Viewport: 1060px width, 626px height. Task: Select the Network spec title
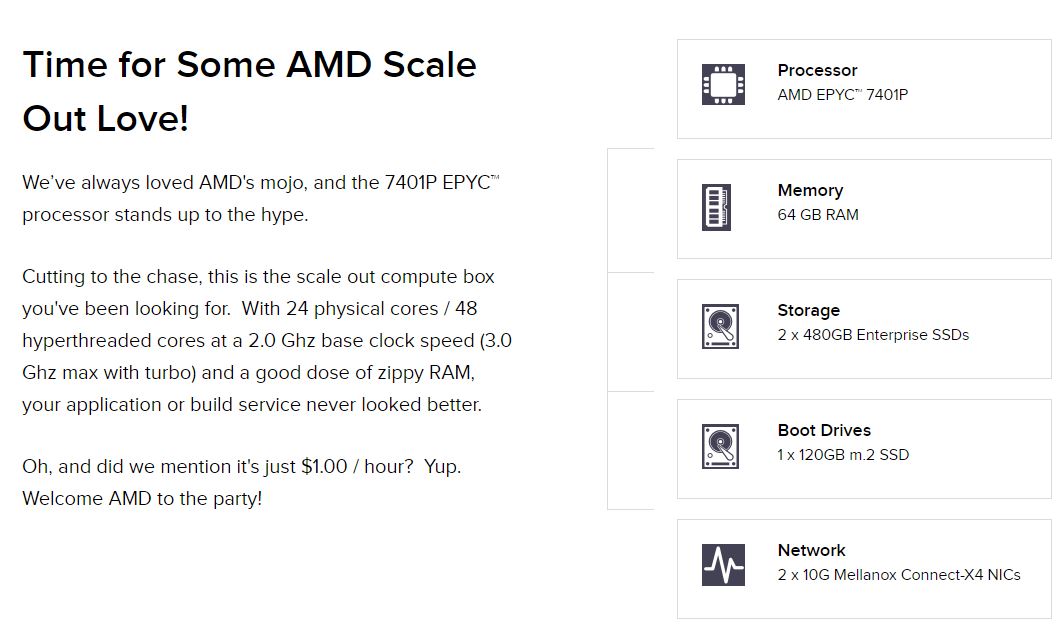point(811,550)
